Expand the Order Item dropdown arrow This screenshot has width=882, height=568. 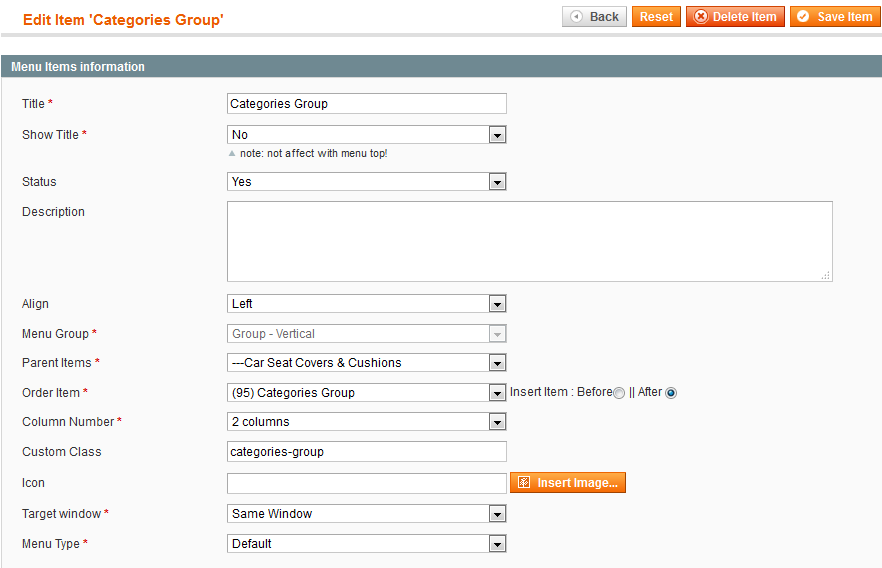[497, 393]
